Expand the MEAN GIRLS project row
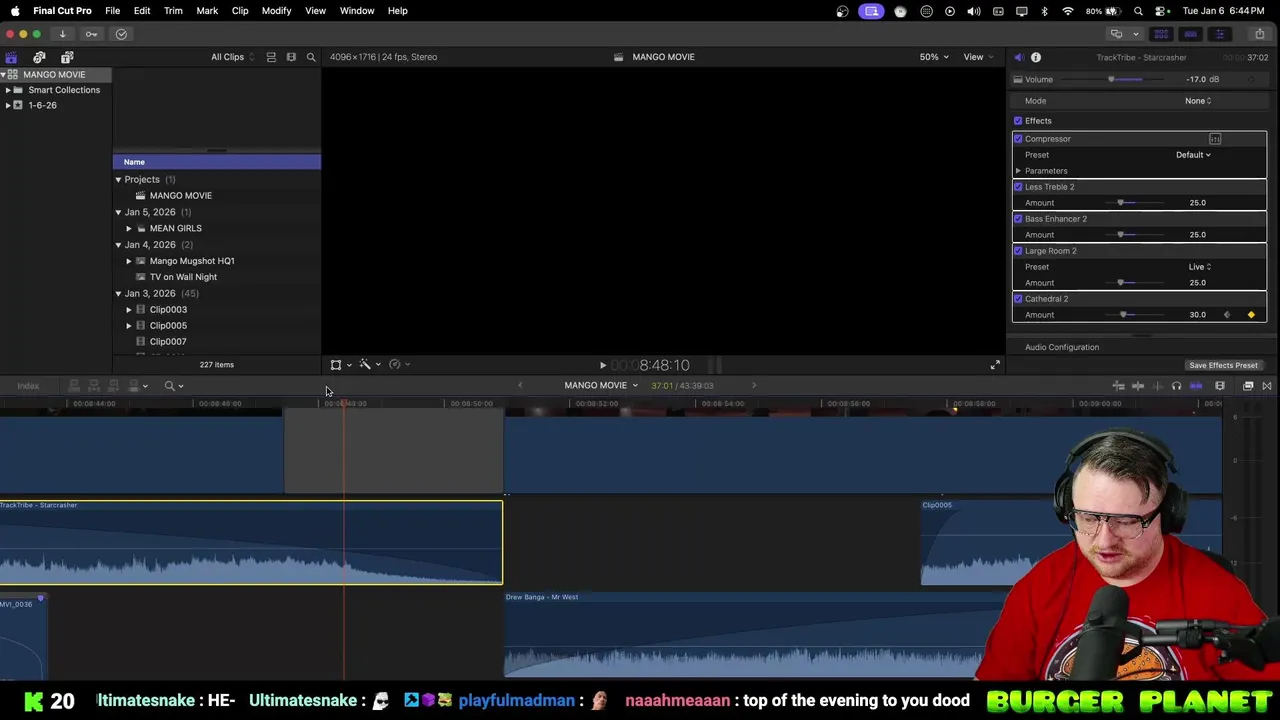This screenshot has height=720, width=1280. click(x=129, y=228)
